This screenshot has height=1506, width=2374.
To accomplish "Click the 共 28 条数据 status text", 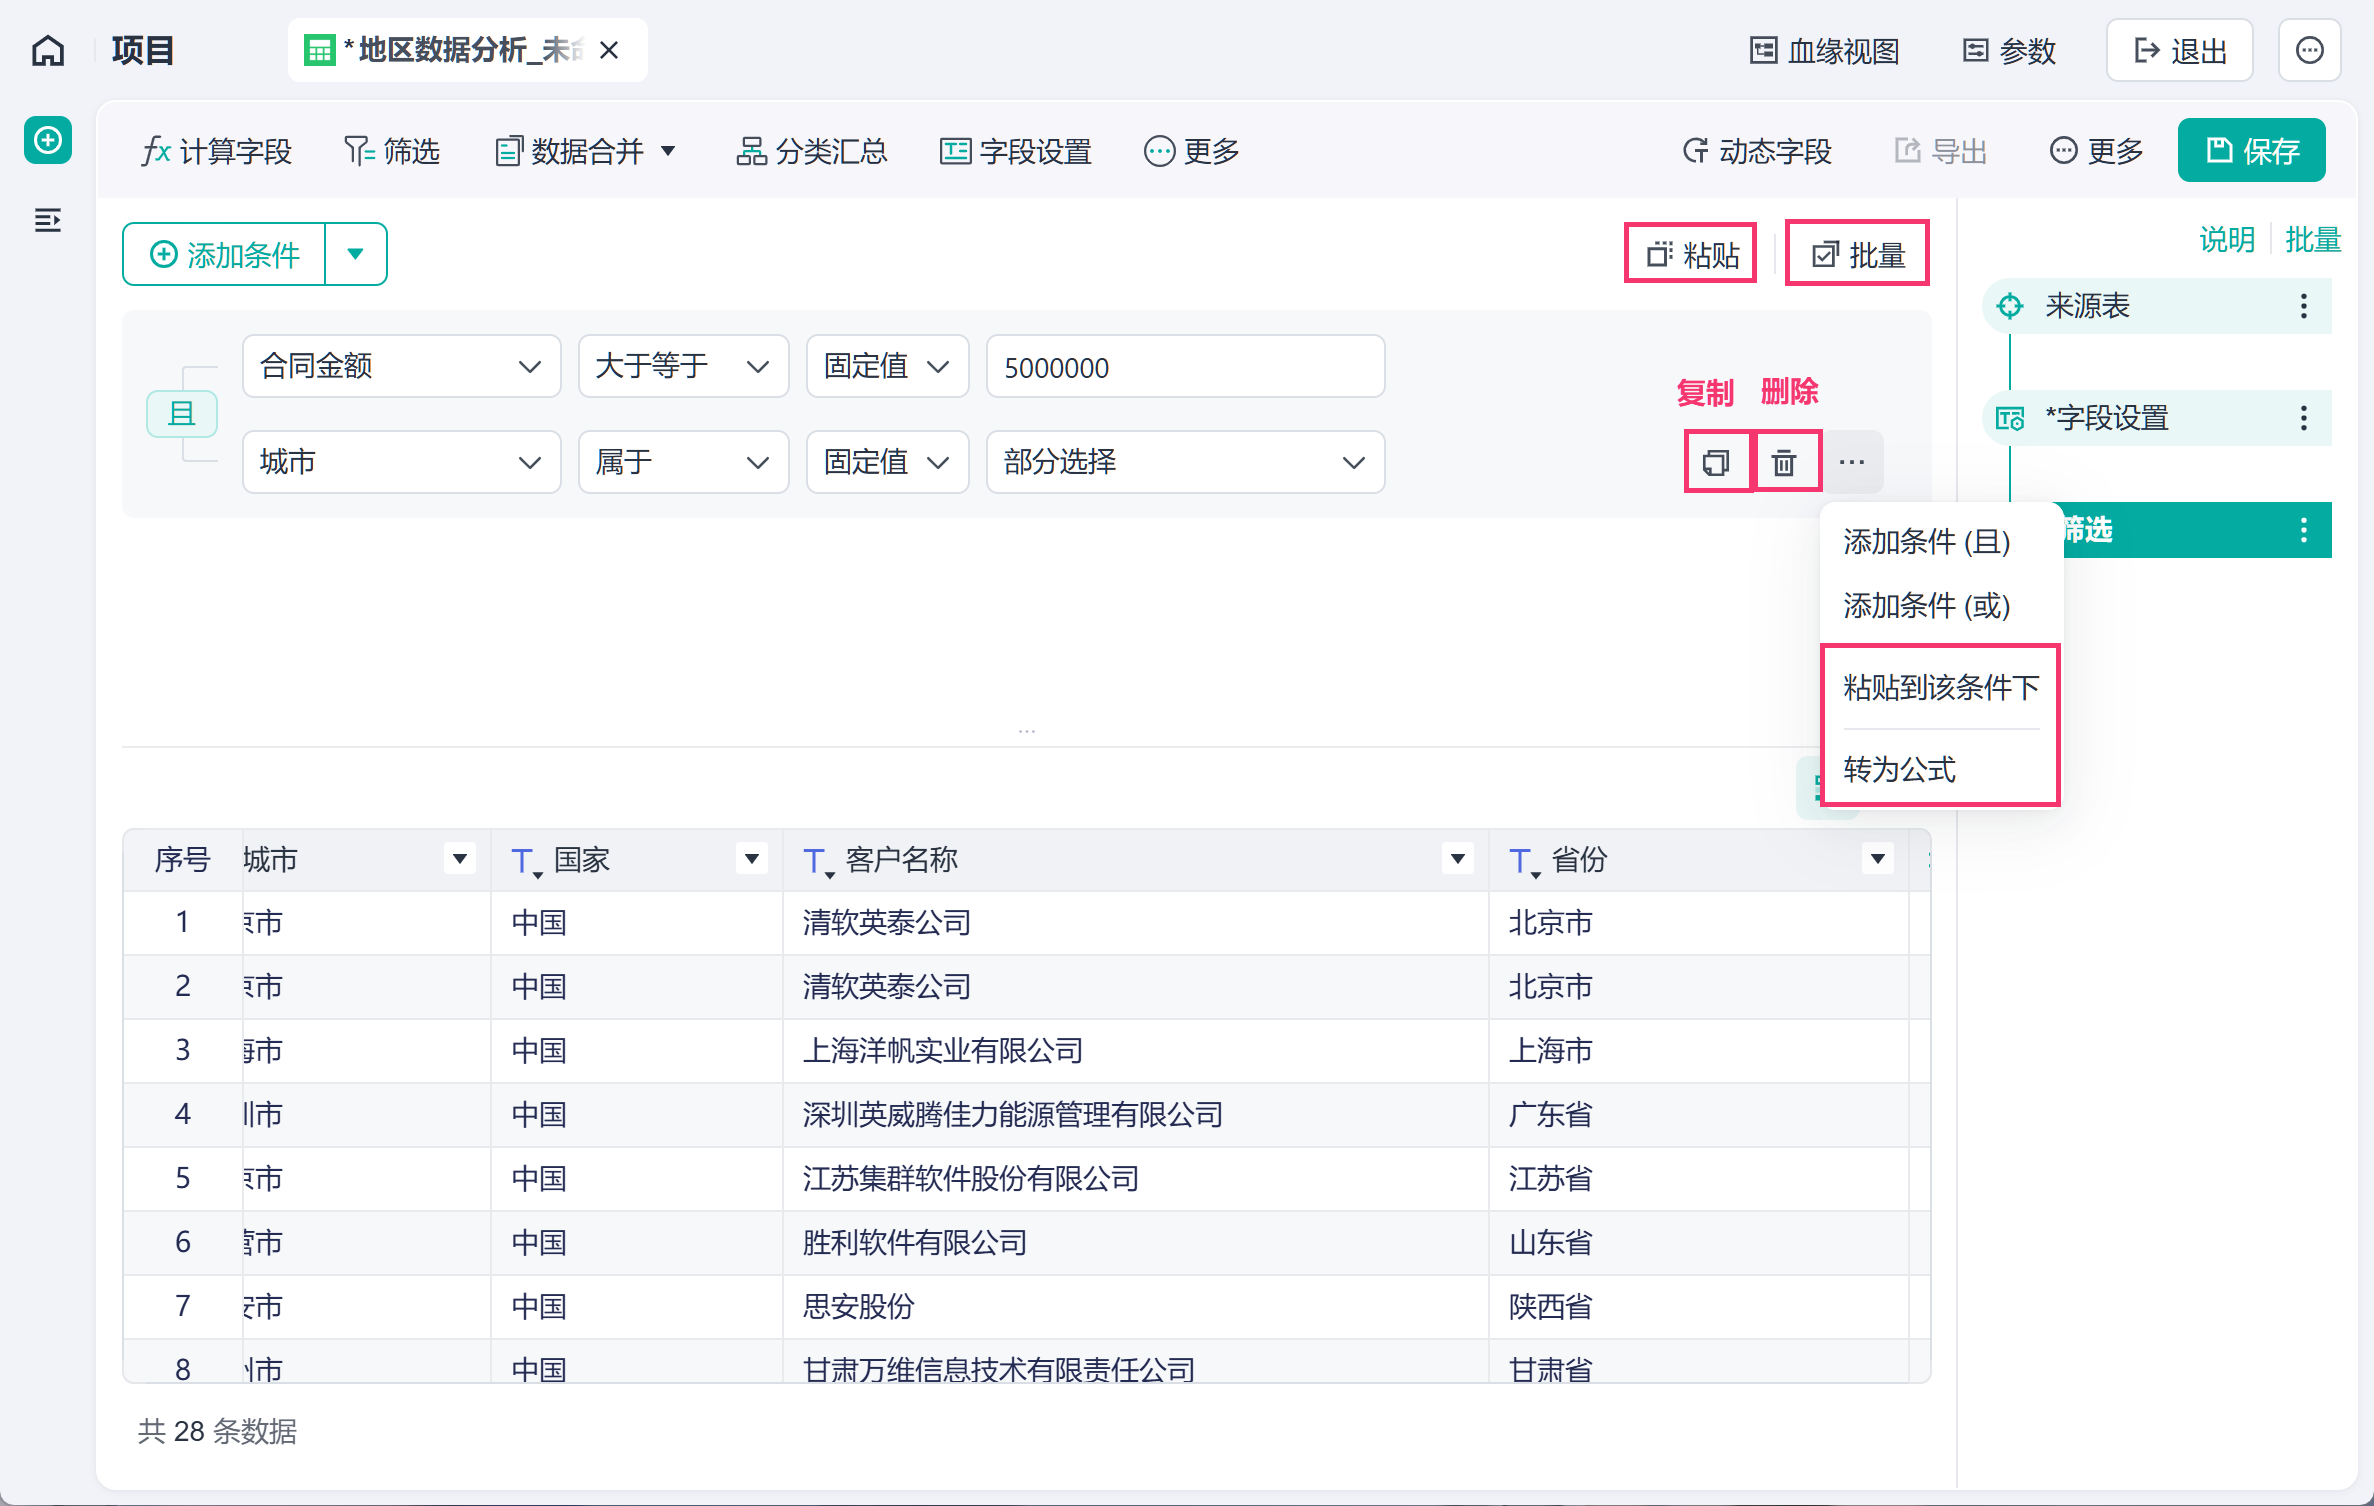I will [x=217, y=1432].
